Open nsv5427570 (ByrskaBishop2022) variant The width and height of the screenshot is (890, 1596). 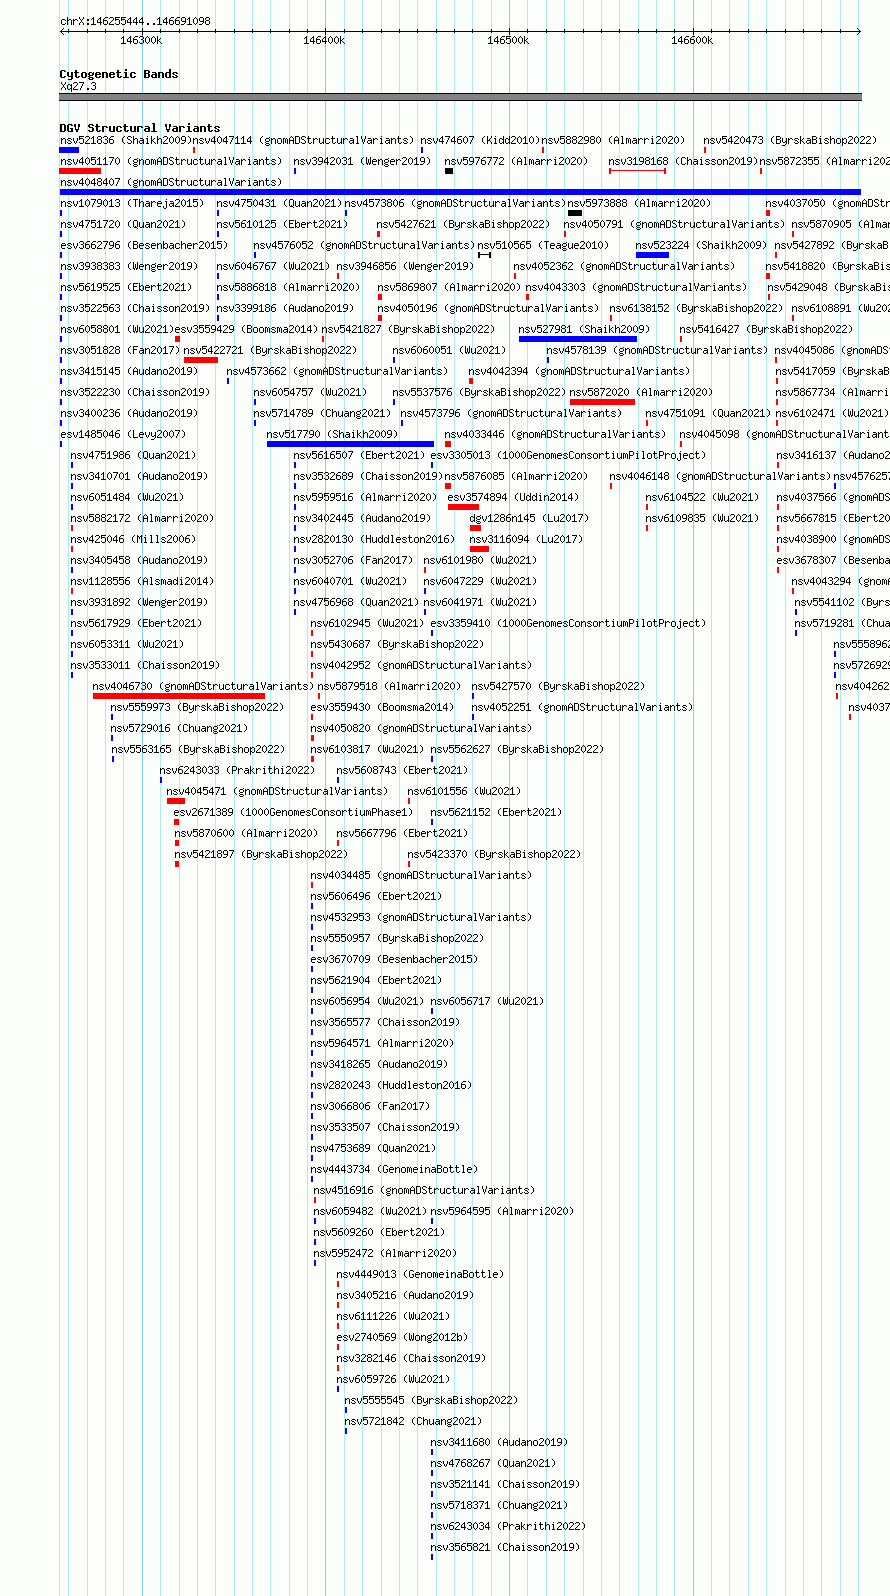[x=558, y=687]
